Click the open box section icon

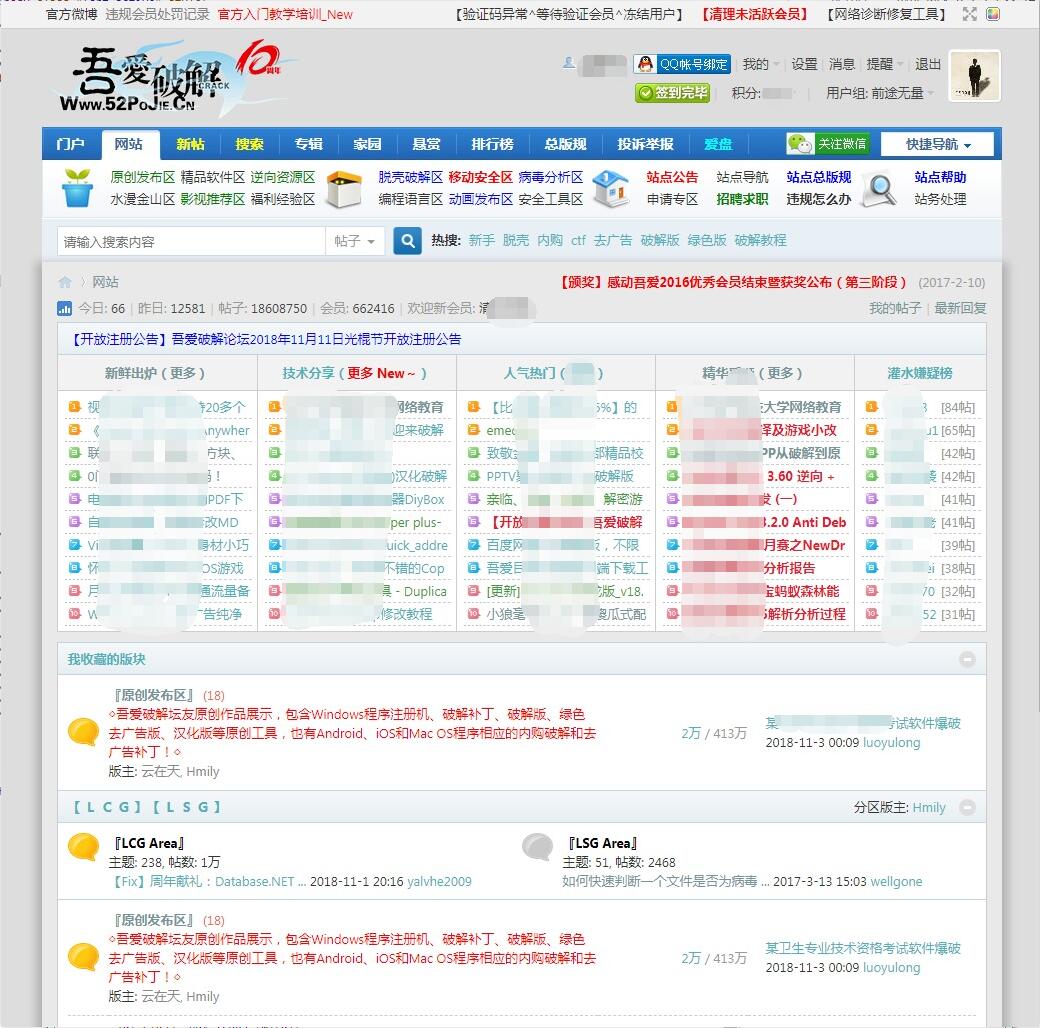click(x=345, y=188)
